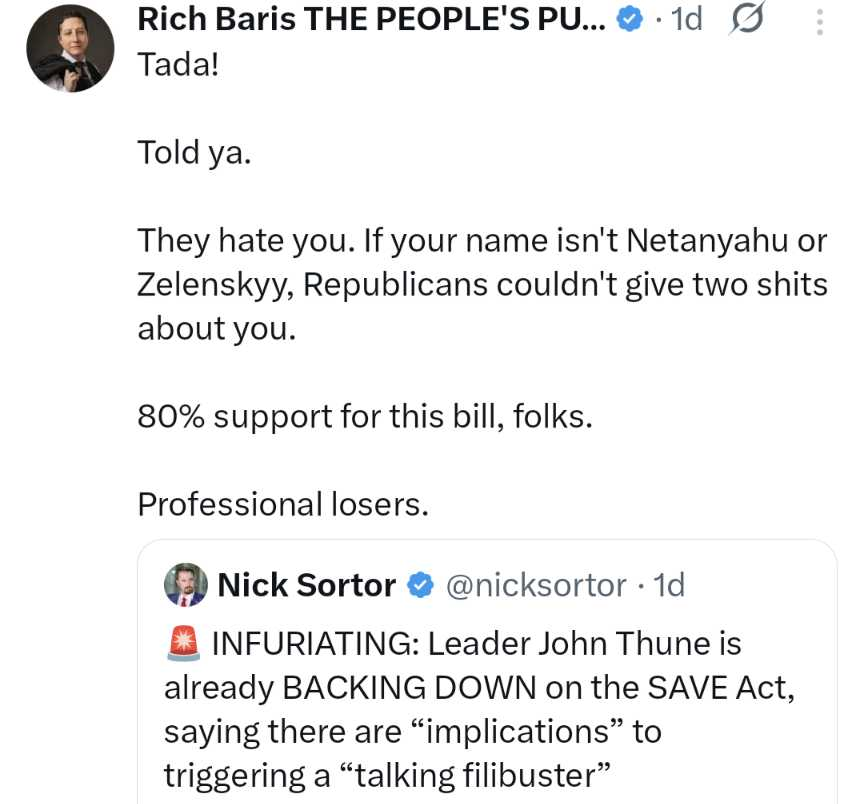The height and width of the screenshot is (804, 864).
Task: Click Rich Baris's blue verified badge
Action: (x=630, y=19)
